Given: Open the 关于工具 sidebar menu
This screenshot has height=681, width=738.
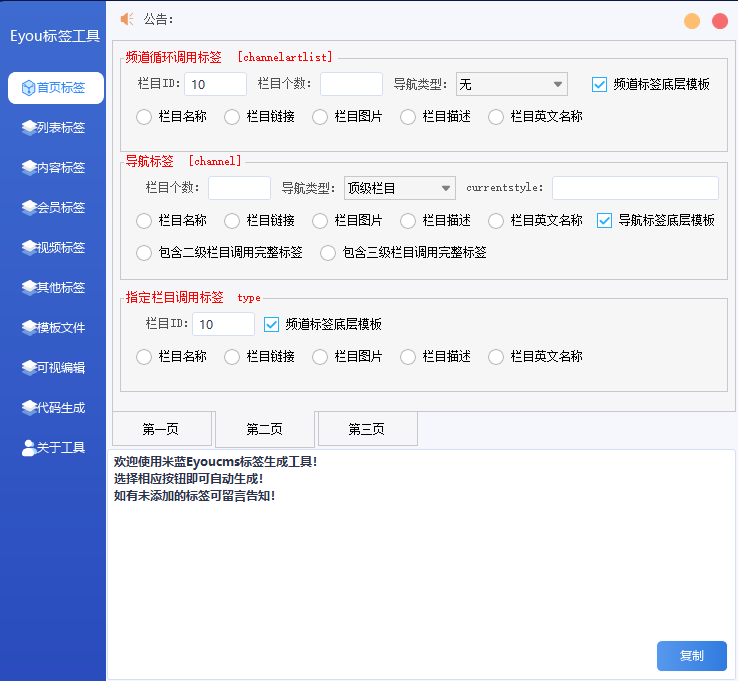Looking at the screenshot, I should click(56, 448).
